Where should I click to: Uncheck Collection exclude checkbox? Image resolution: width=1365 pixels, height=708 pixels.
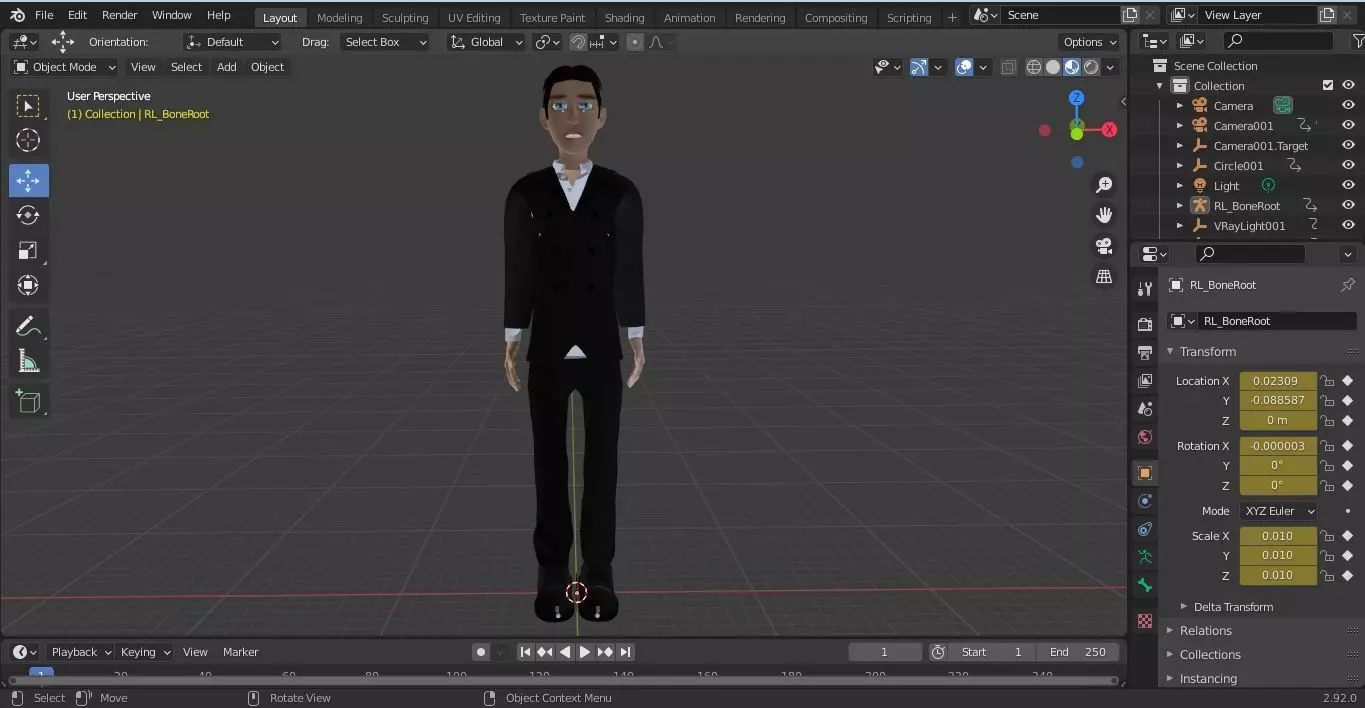click(x=1328, y=85)
